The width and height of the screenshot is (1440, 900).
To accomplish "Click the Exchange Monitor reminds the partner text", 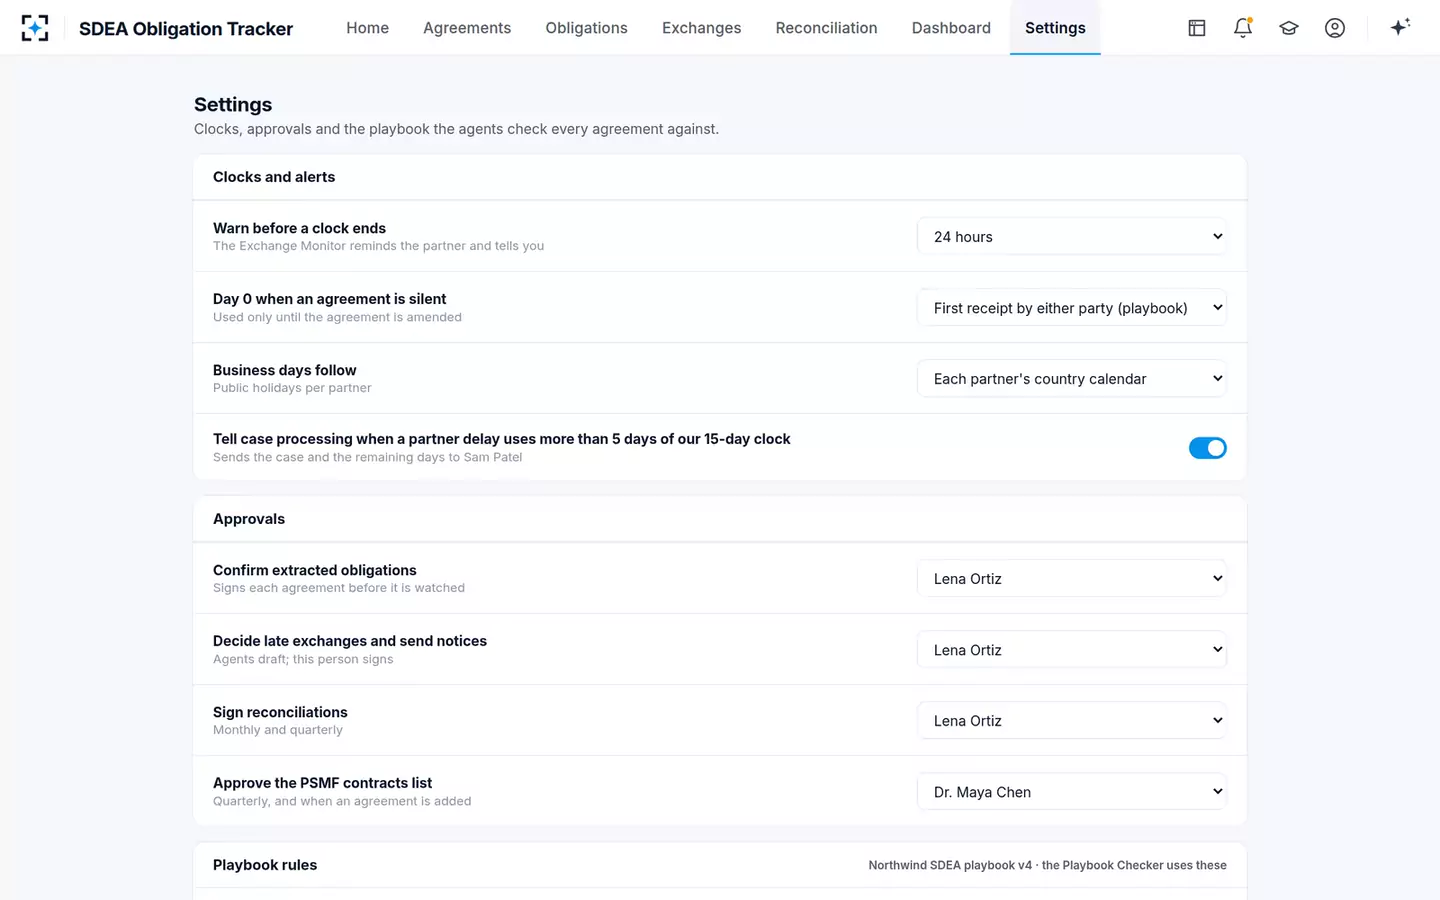I will pos(378,246).
